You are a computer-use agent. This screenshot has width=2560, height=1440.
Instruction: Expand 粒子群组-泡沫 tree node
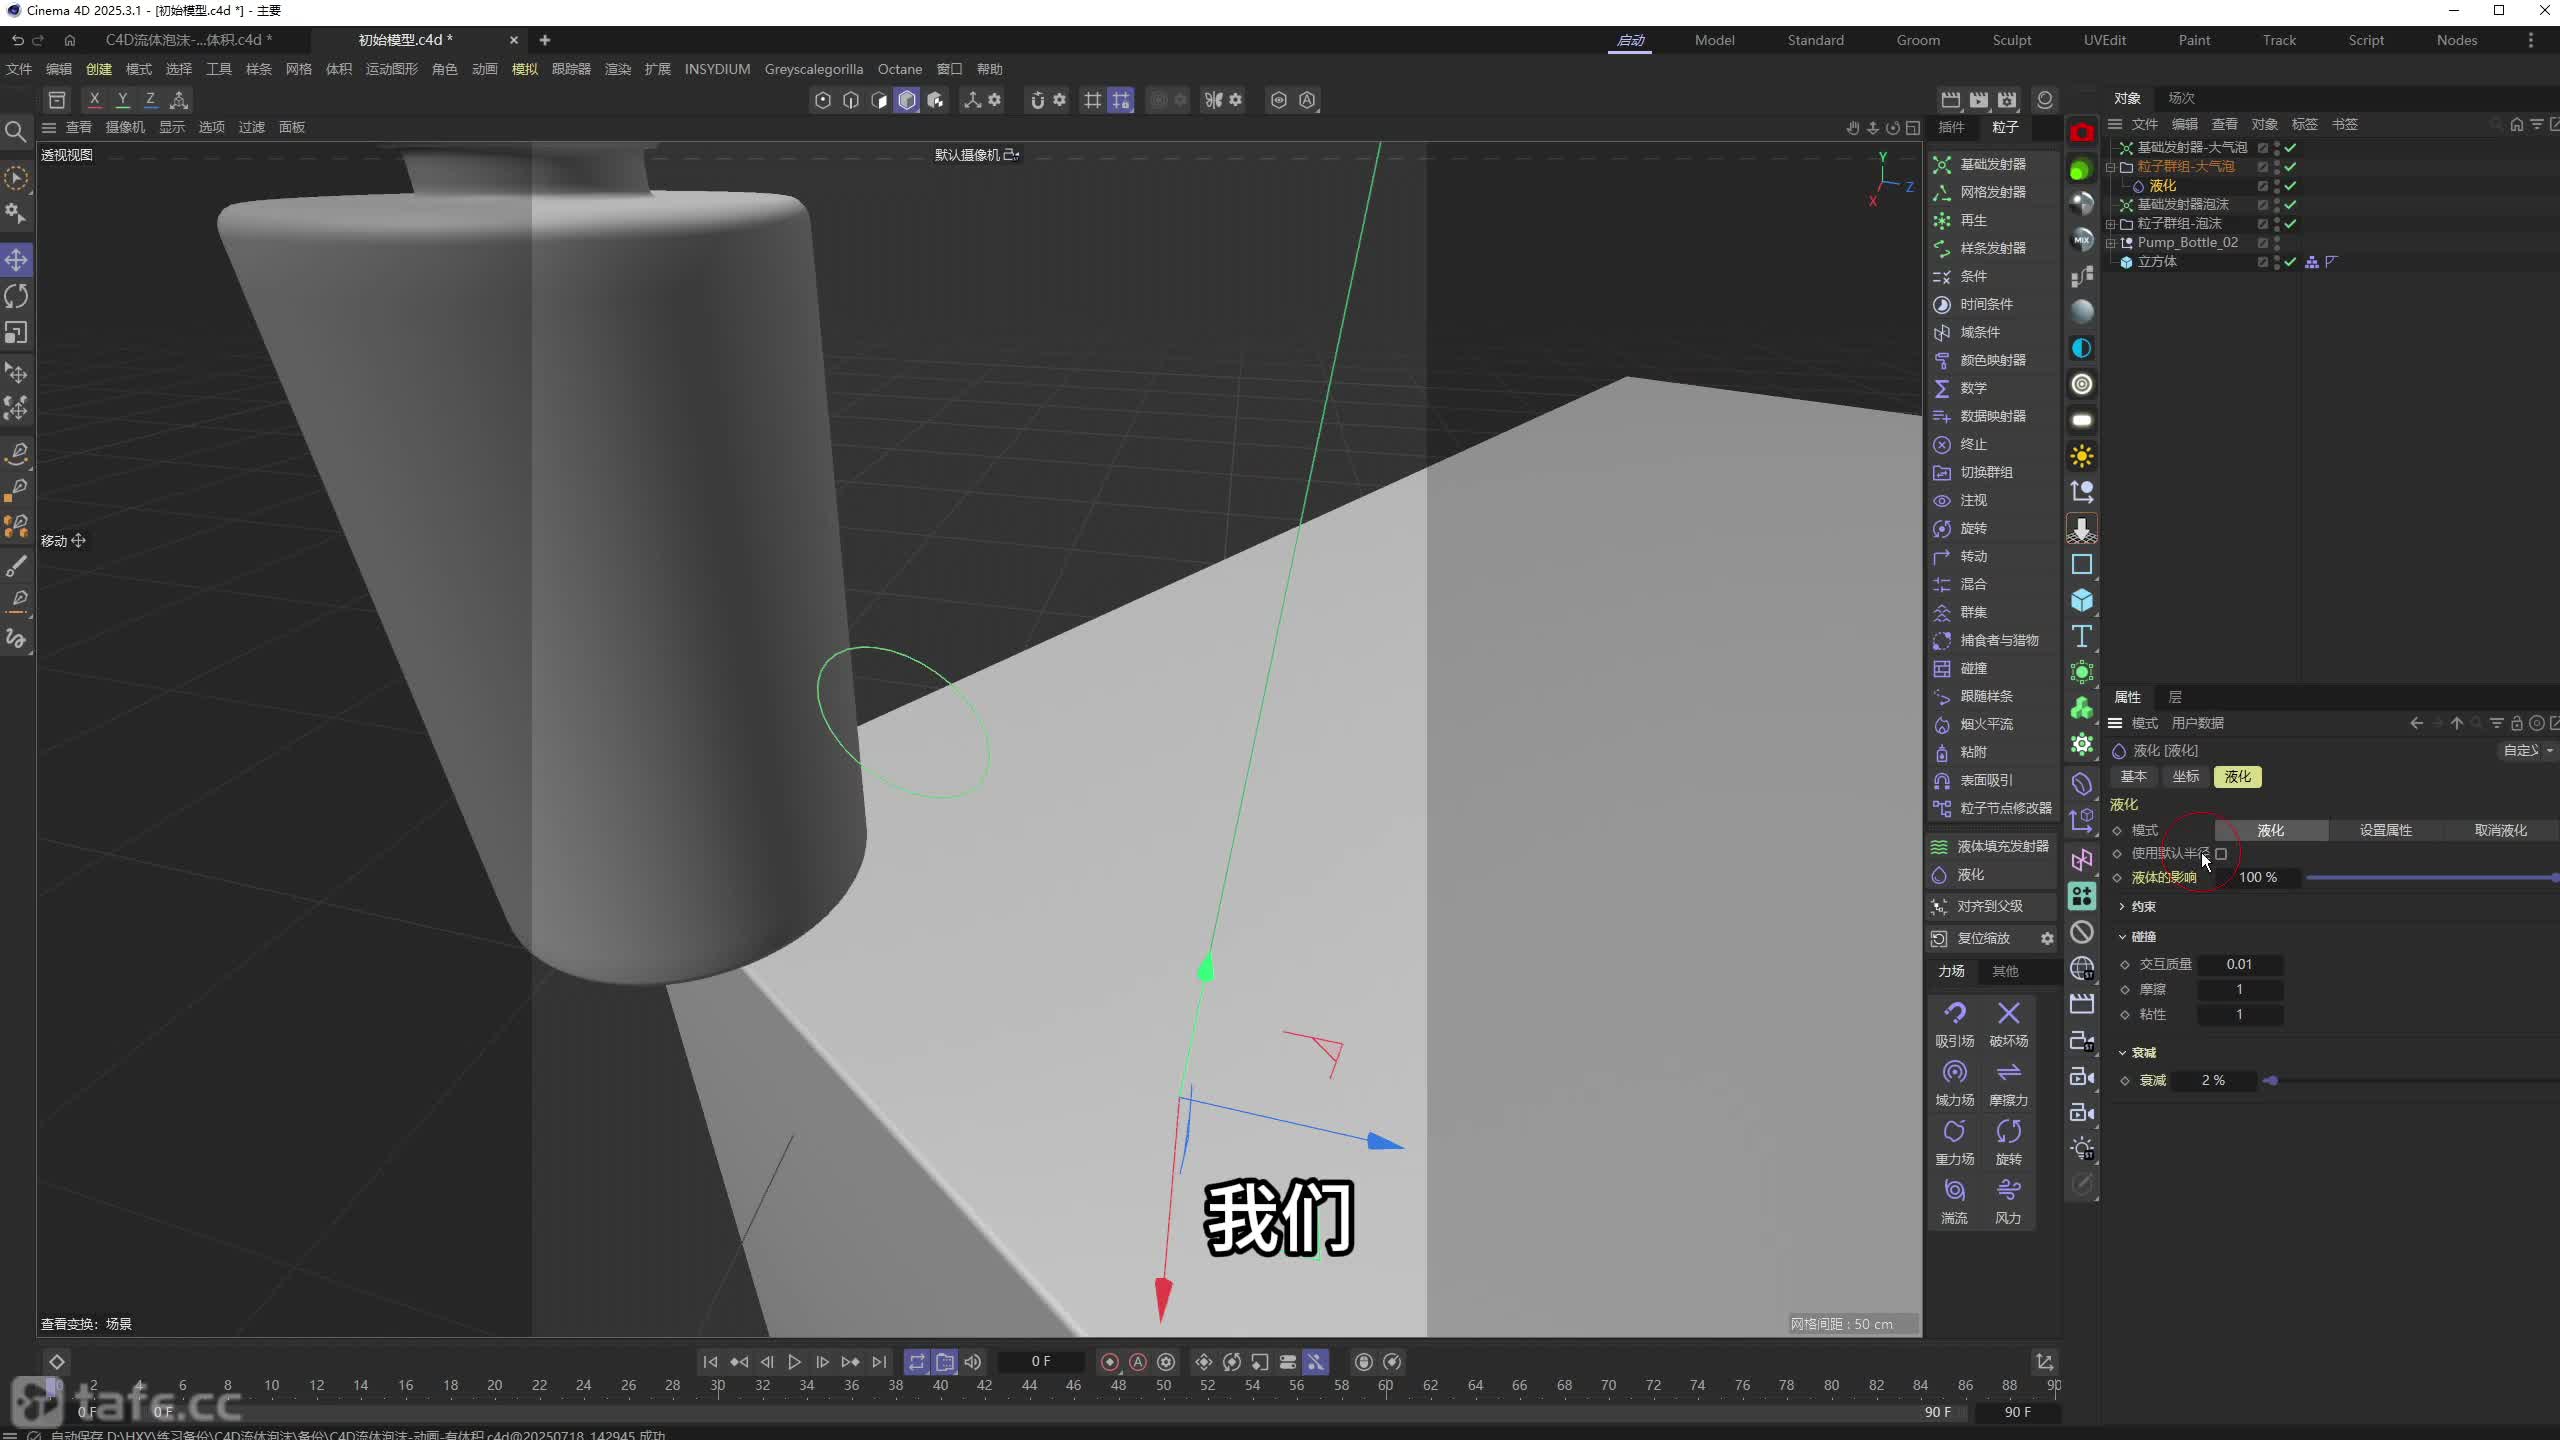2111,224
